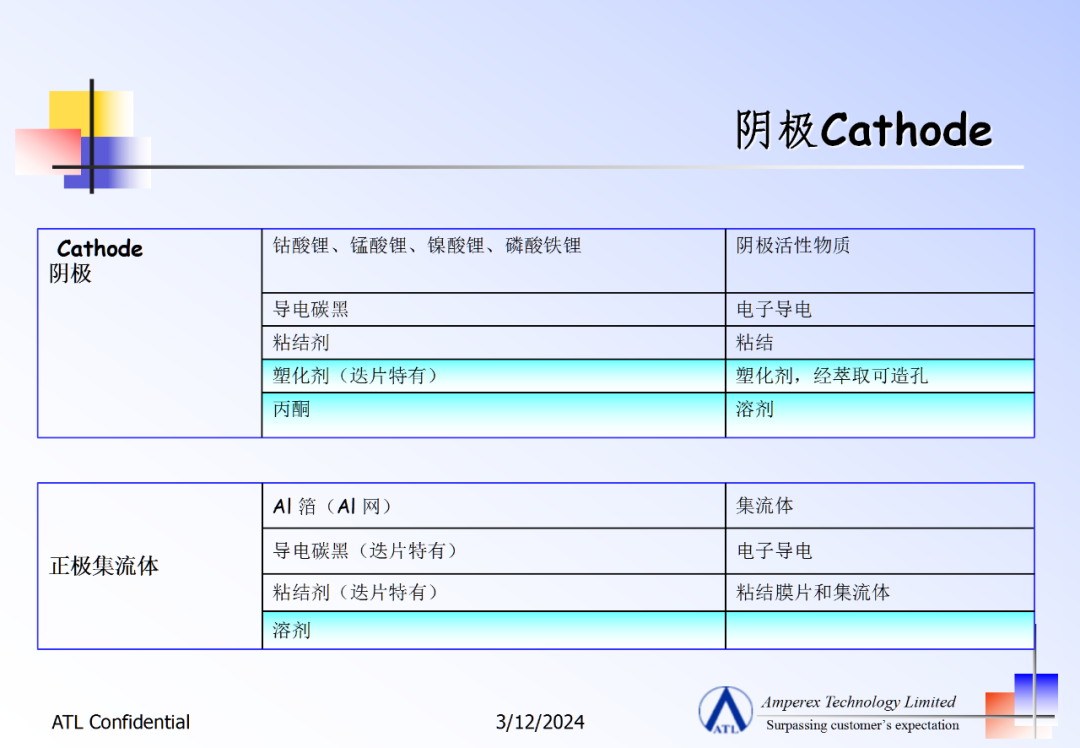
Task: Click the 粘结 function cell
Action: pyautogui.click(x=880, y=342)
